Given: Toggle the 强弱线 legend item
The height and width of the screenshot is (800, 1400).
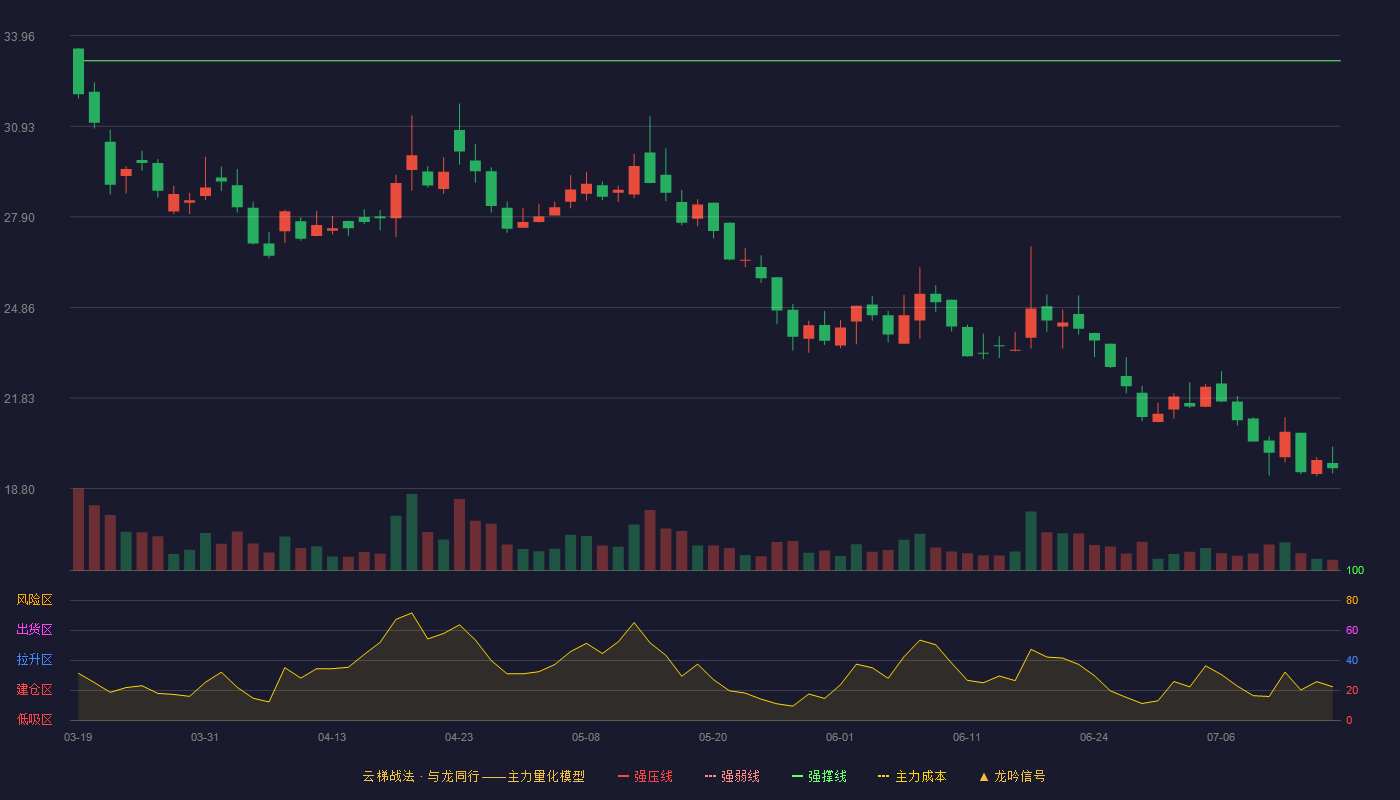Looking at the screenshot, I should pos(732,776).
